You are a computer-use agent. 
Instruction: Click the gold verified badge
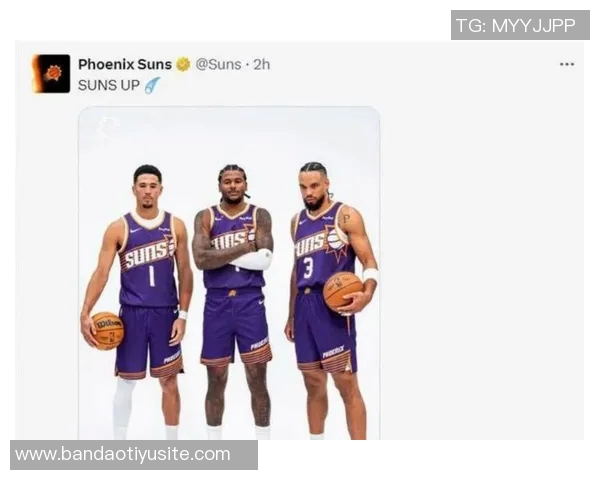pyautogui.click(x=183, y=64)
